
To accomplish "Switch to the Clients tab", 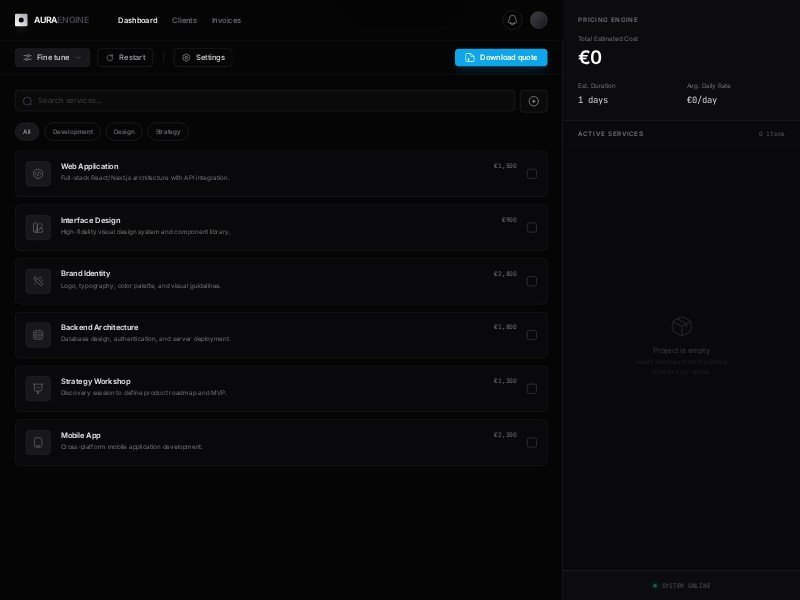I will [x=183, y=20].
